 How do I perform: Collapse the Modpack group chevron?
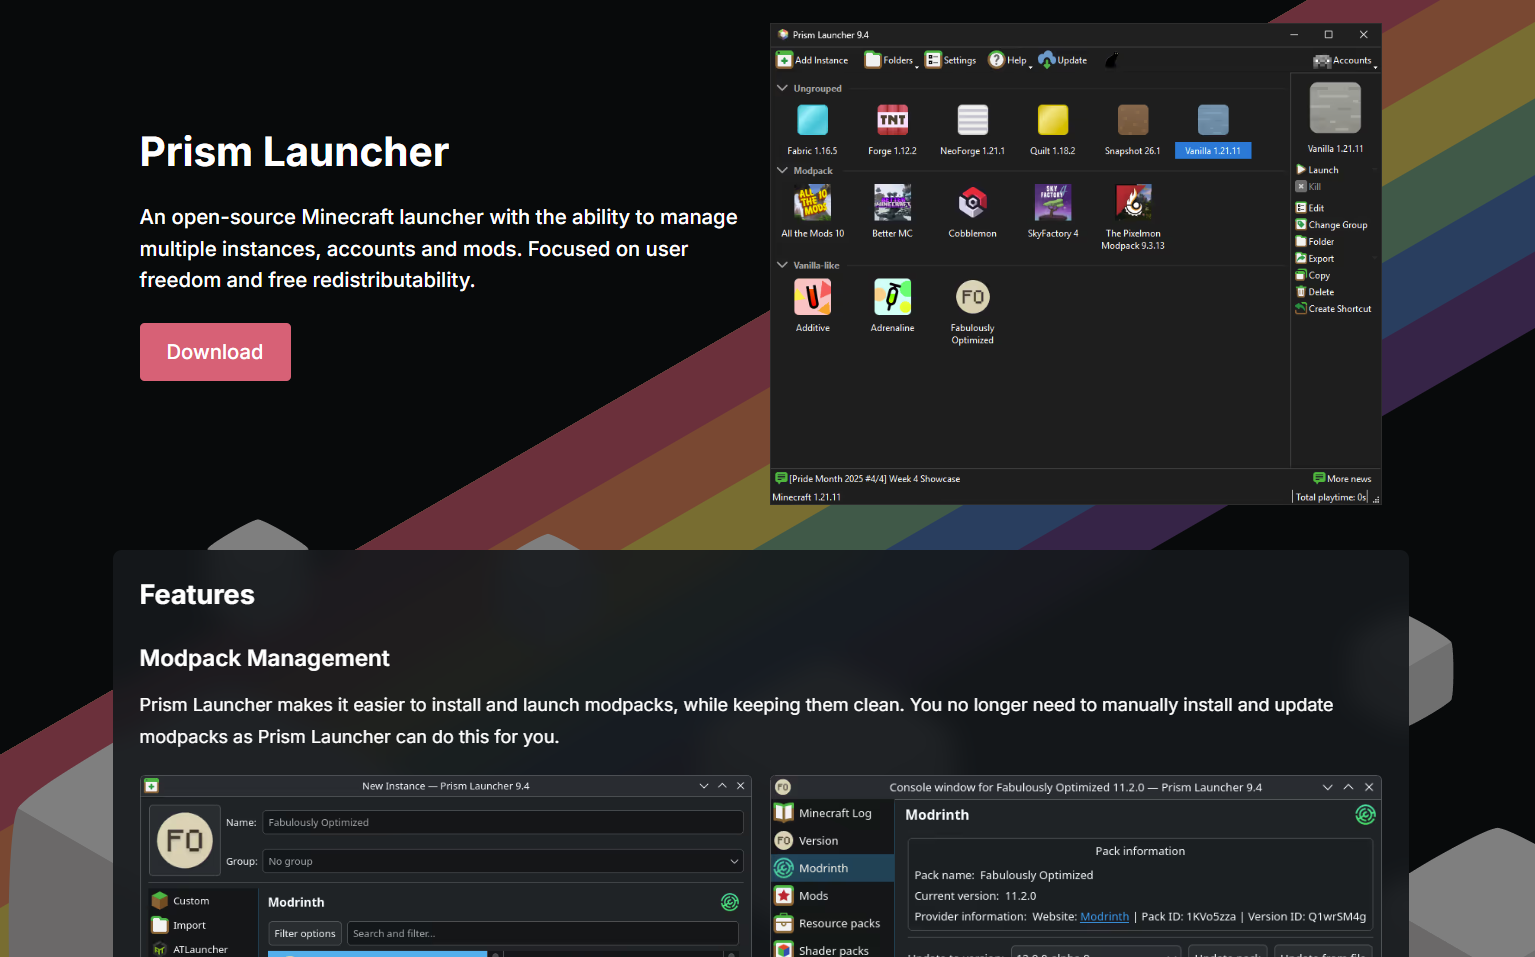coord(782,171)
